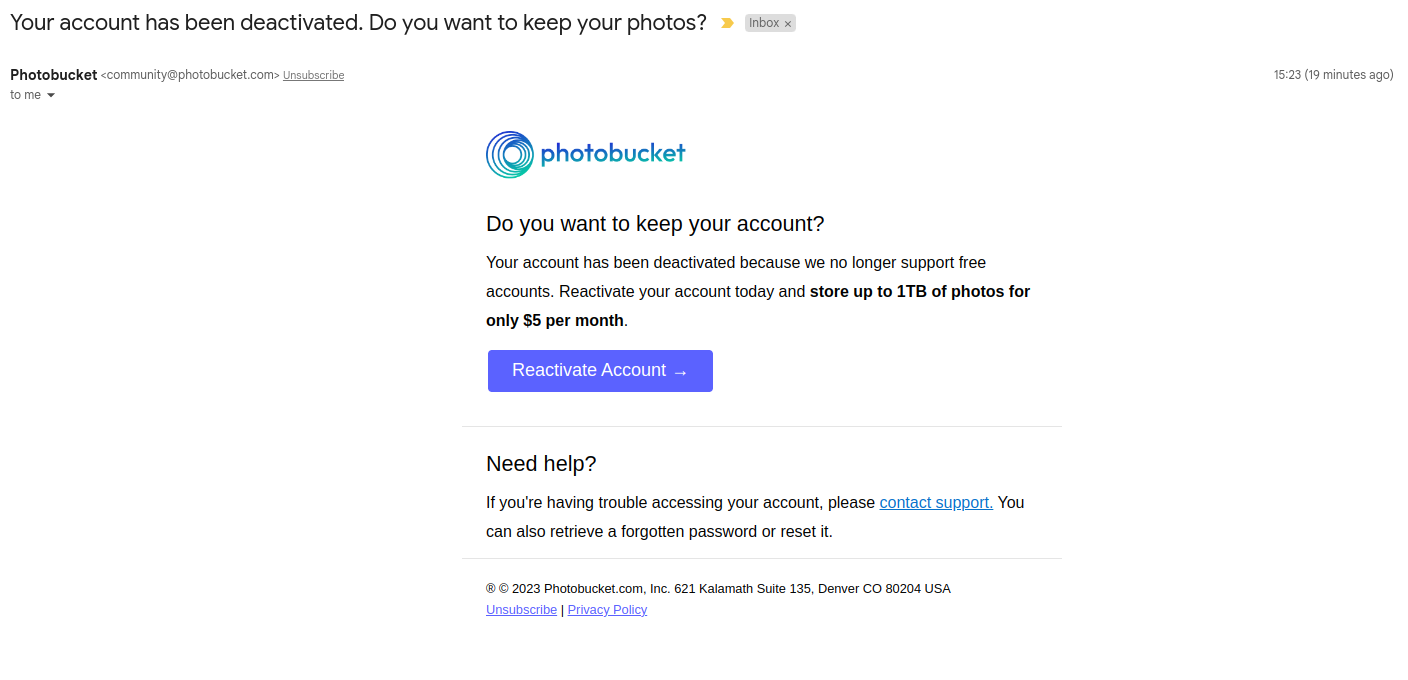1408x680 pixels.
Task: Click the Photobucket Denver address footer text
Action: [x=718, y=589]
